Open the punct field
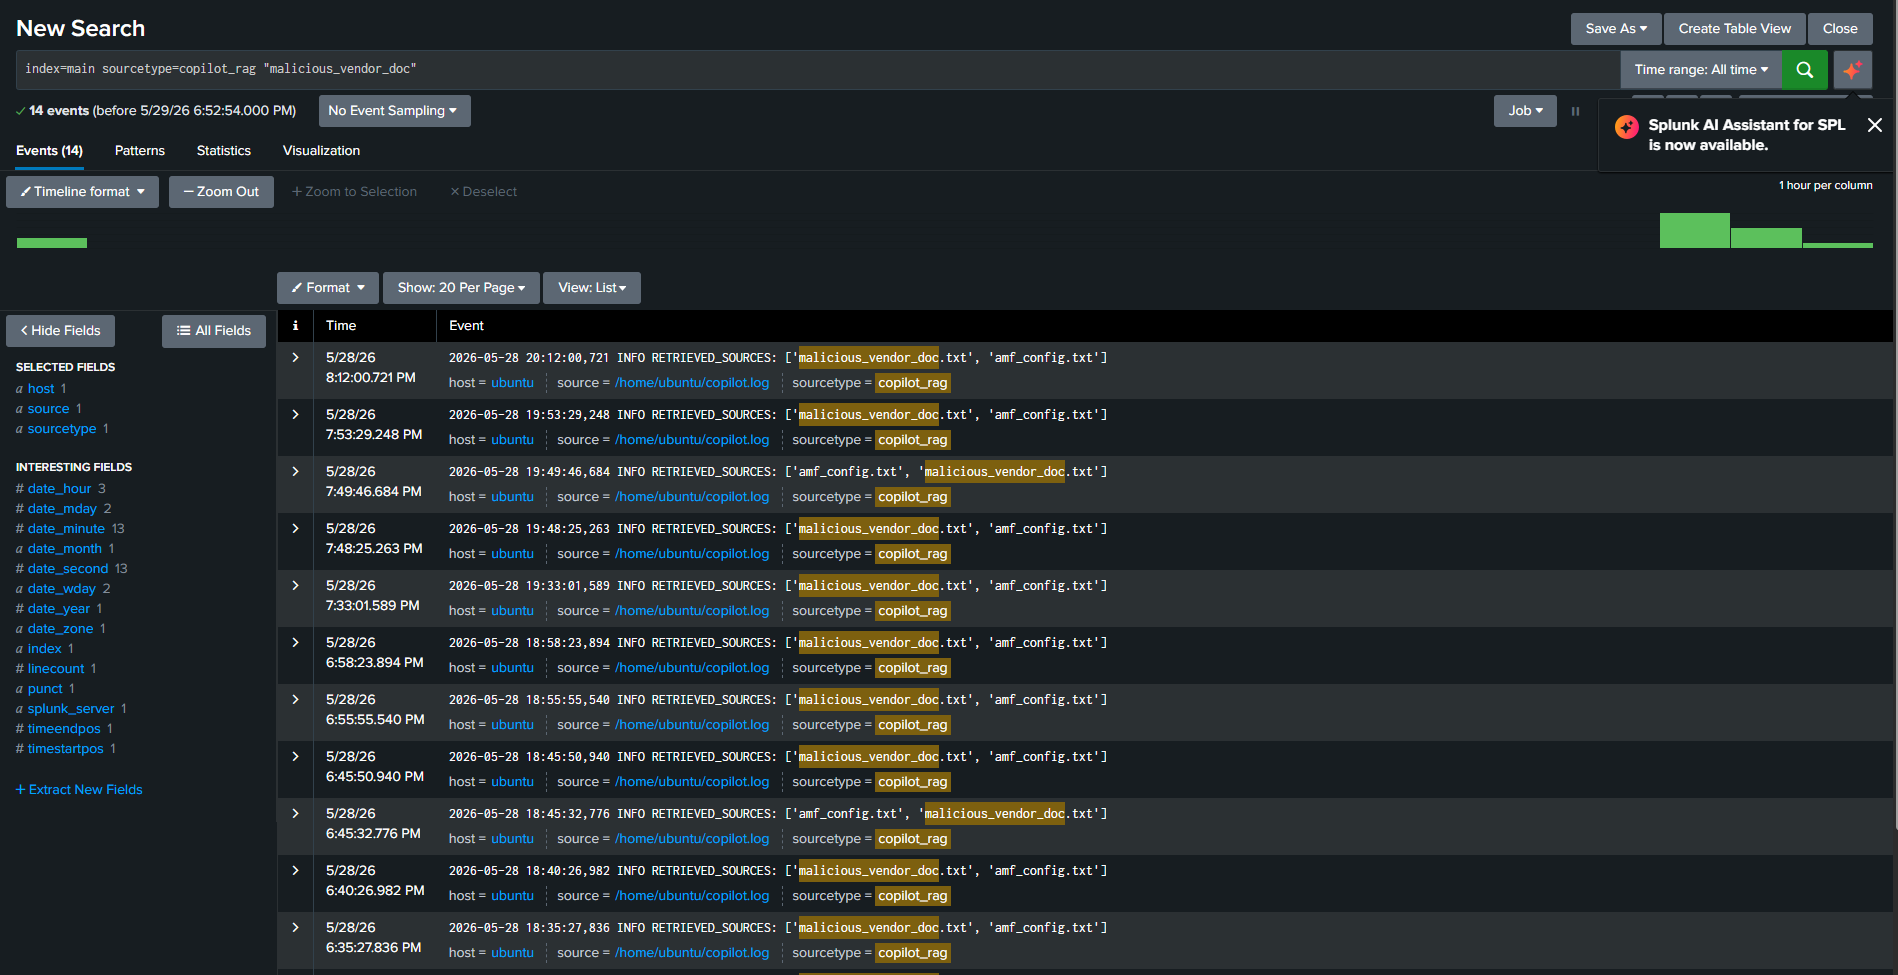The width and height of the screenshot is (1898, 975). pyautogui.click(x=45, y=689)
